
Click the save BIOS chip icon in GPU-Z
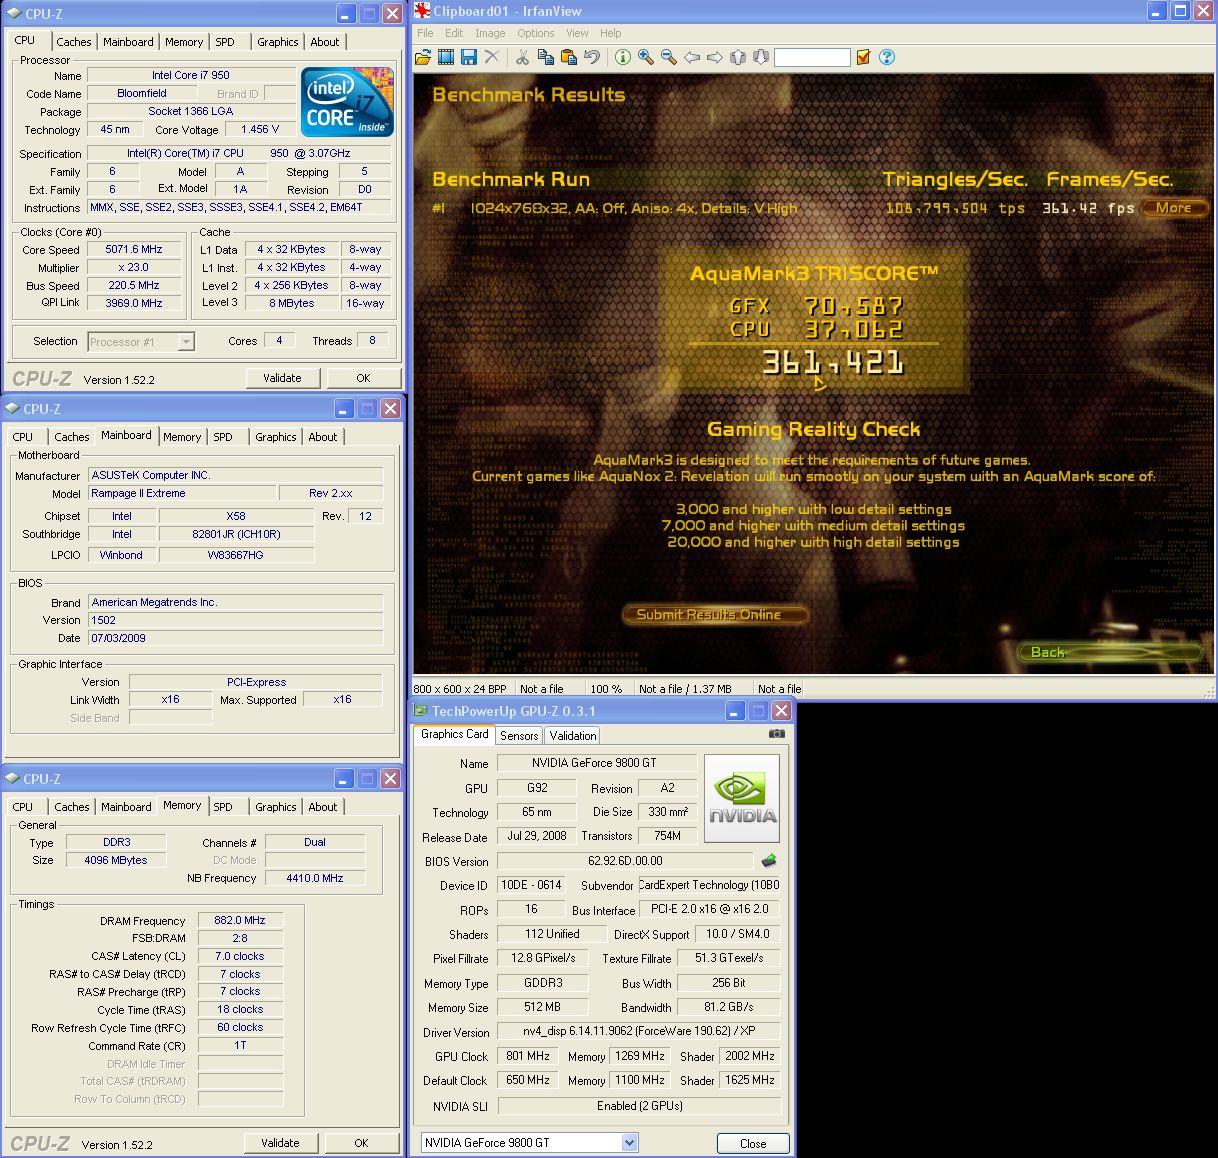(x=769, y=860)
